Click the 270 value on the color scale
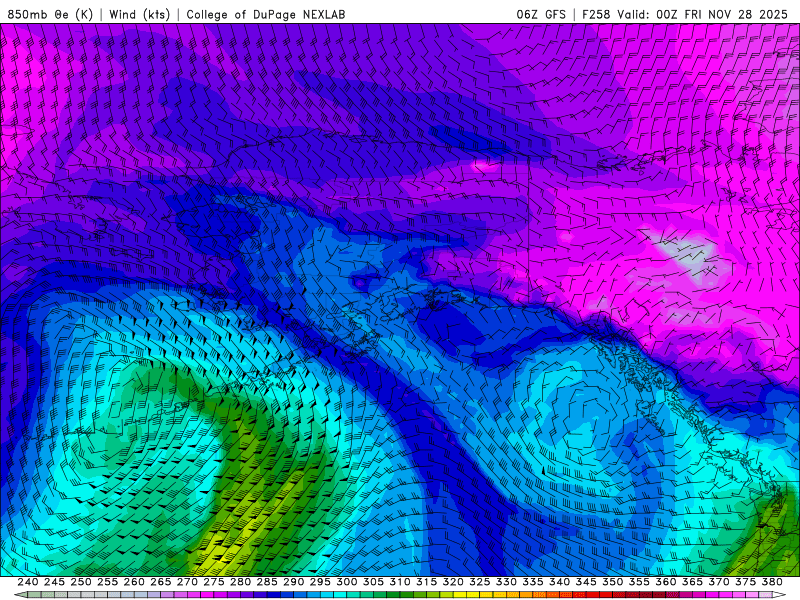The width and height of the screenshot is (800, 600). point(187,582)
